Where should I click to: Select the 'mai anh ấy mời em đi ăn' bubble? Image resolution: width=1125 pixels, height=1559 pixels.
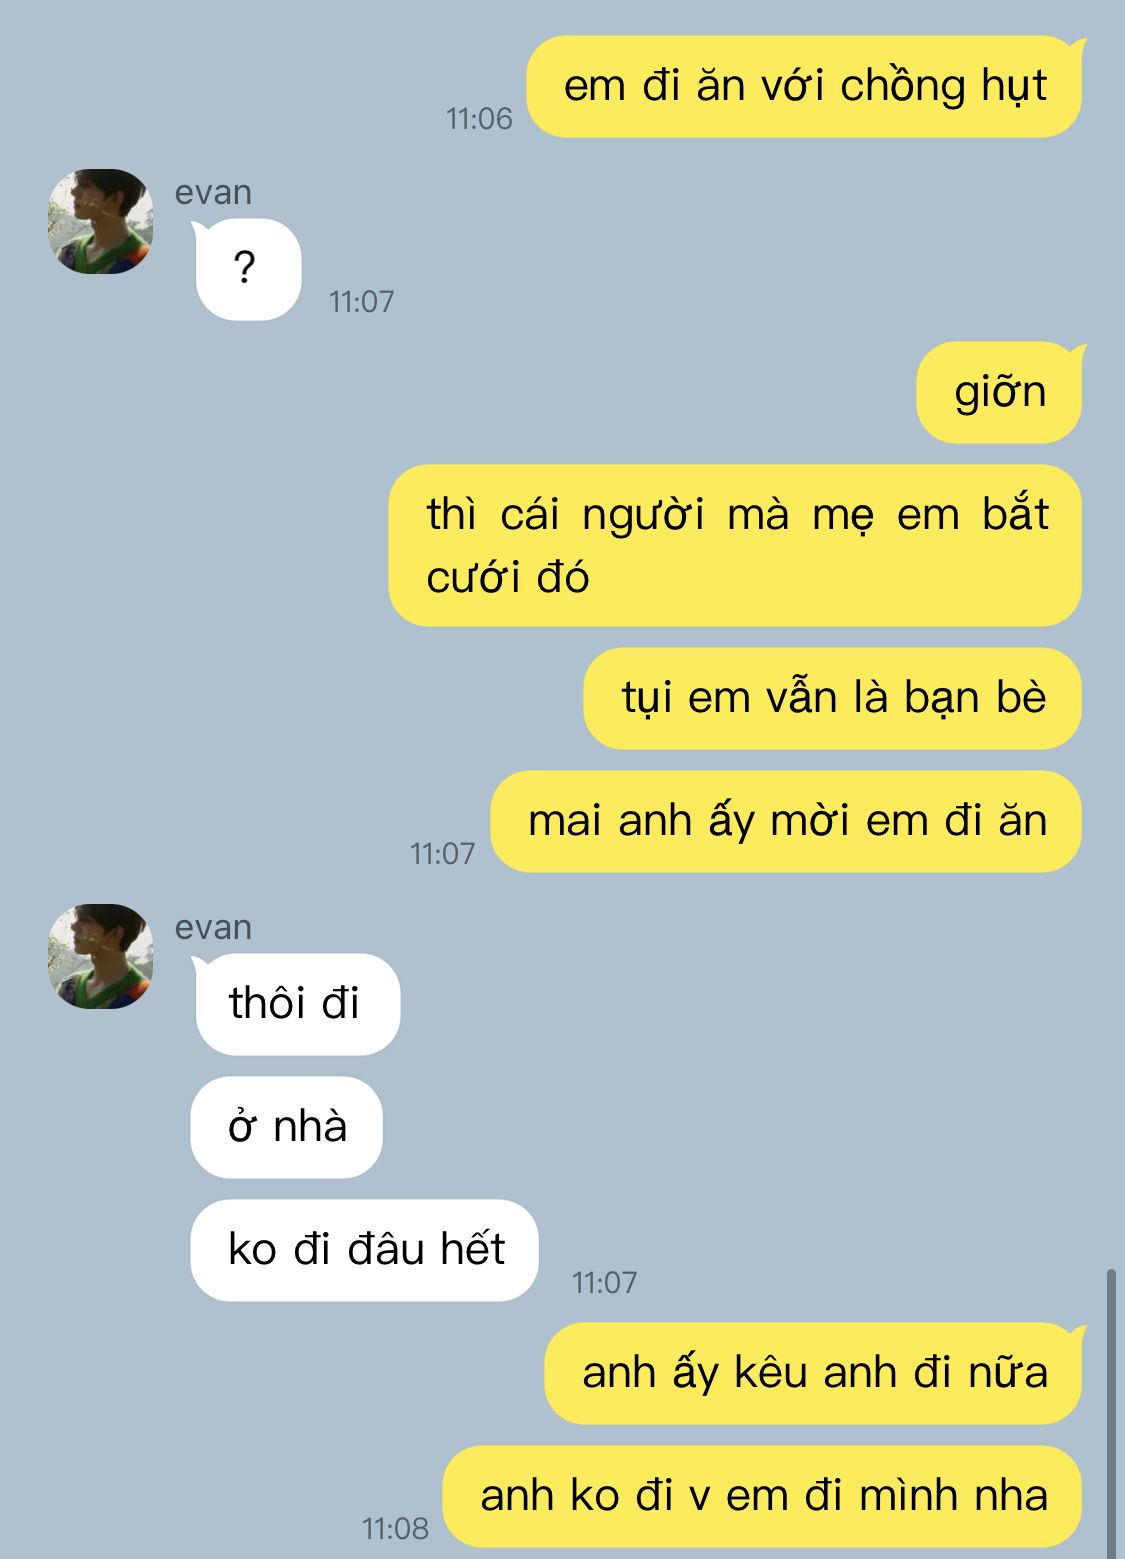[786, 821]
